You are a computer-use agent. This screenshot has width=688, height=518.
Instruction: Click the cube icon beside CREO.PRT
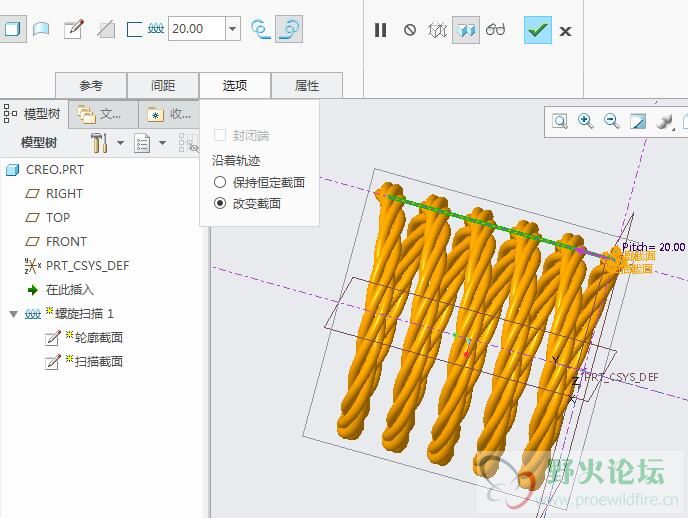13,170
